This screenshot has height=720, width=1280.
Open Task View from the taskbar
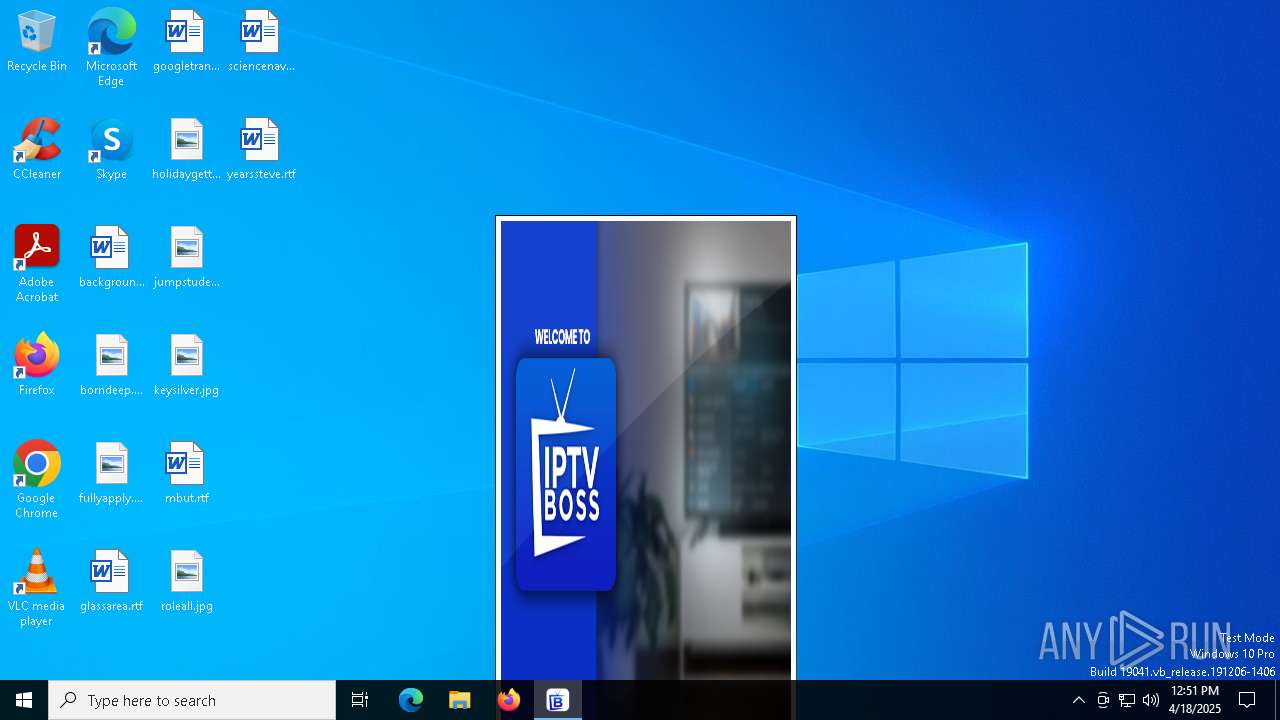tap(360, 700)
